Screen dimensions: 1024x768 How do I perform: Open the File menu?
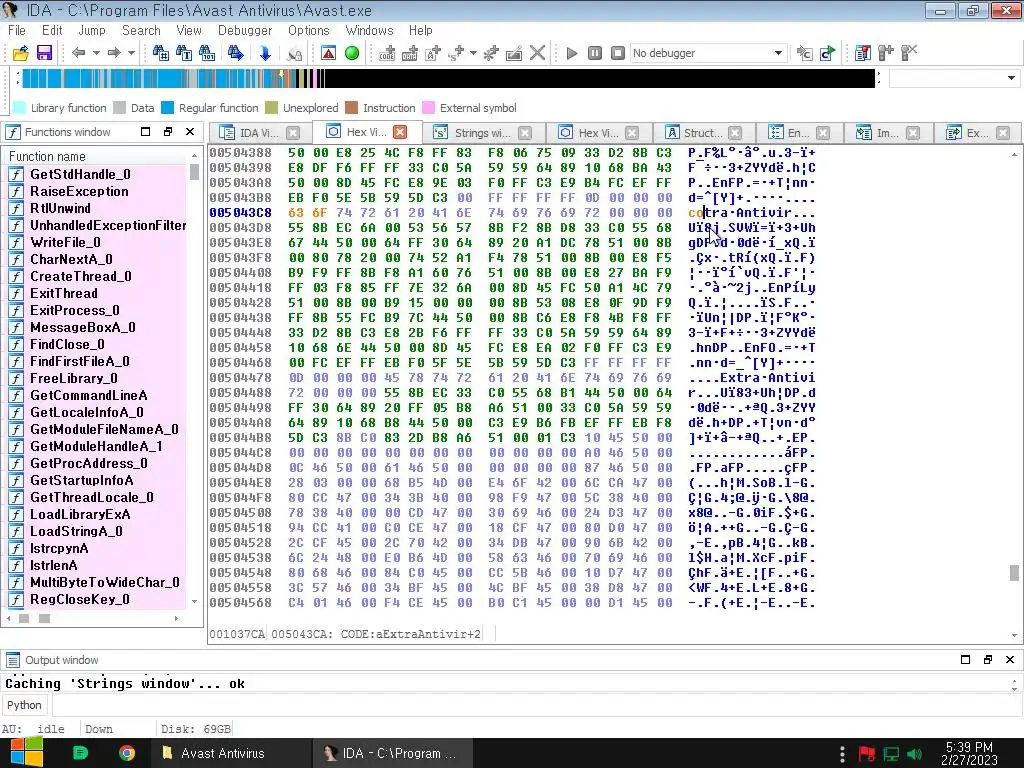[x=16, y=30]
